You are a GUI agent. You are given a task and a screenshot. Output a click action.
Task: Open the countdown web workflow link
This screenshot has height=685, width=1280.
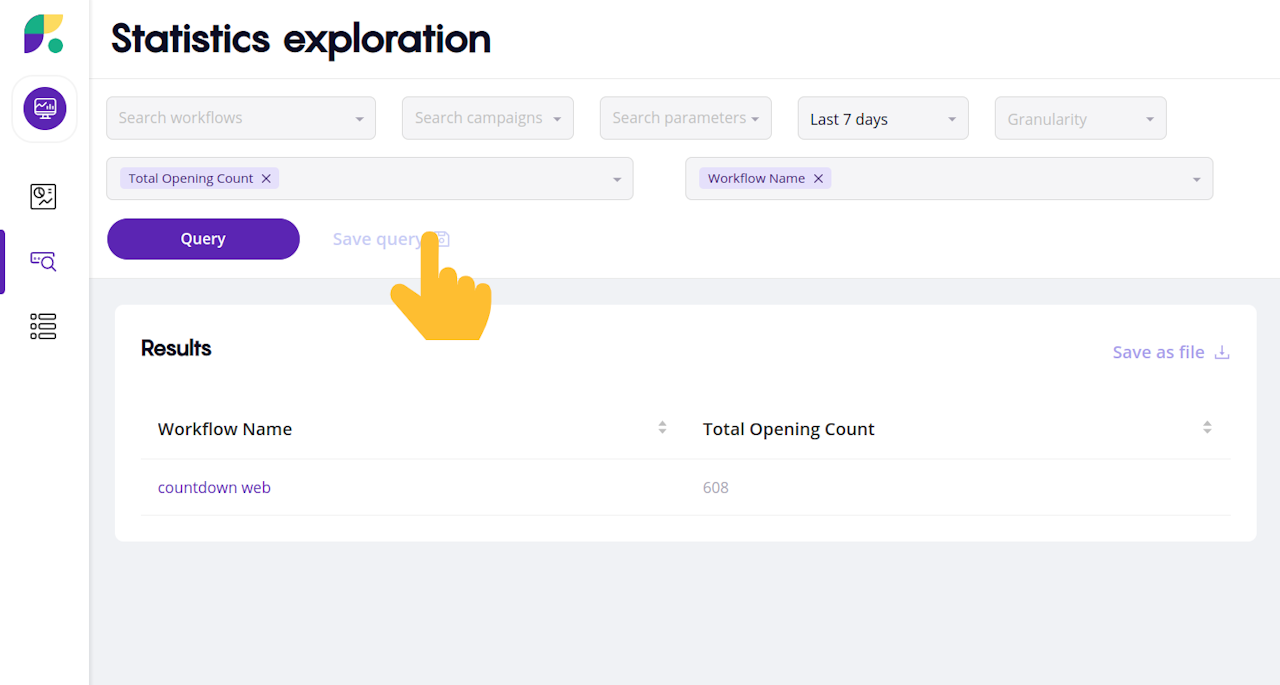coord(214,488)
